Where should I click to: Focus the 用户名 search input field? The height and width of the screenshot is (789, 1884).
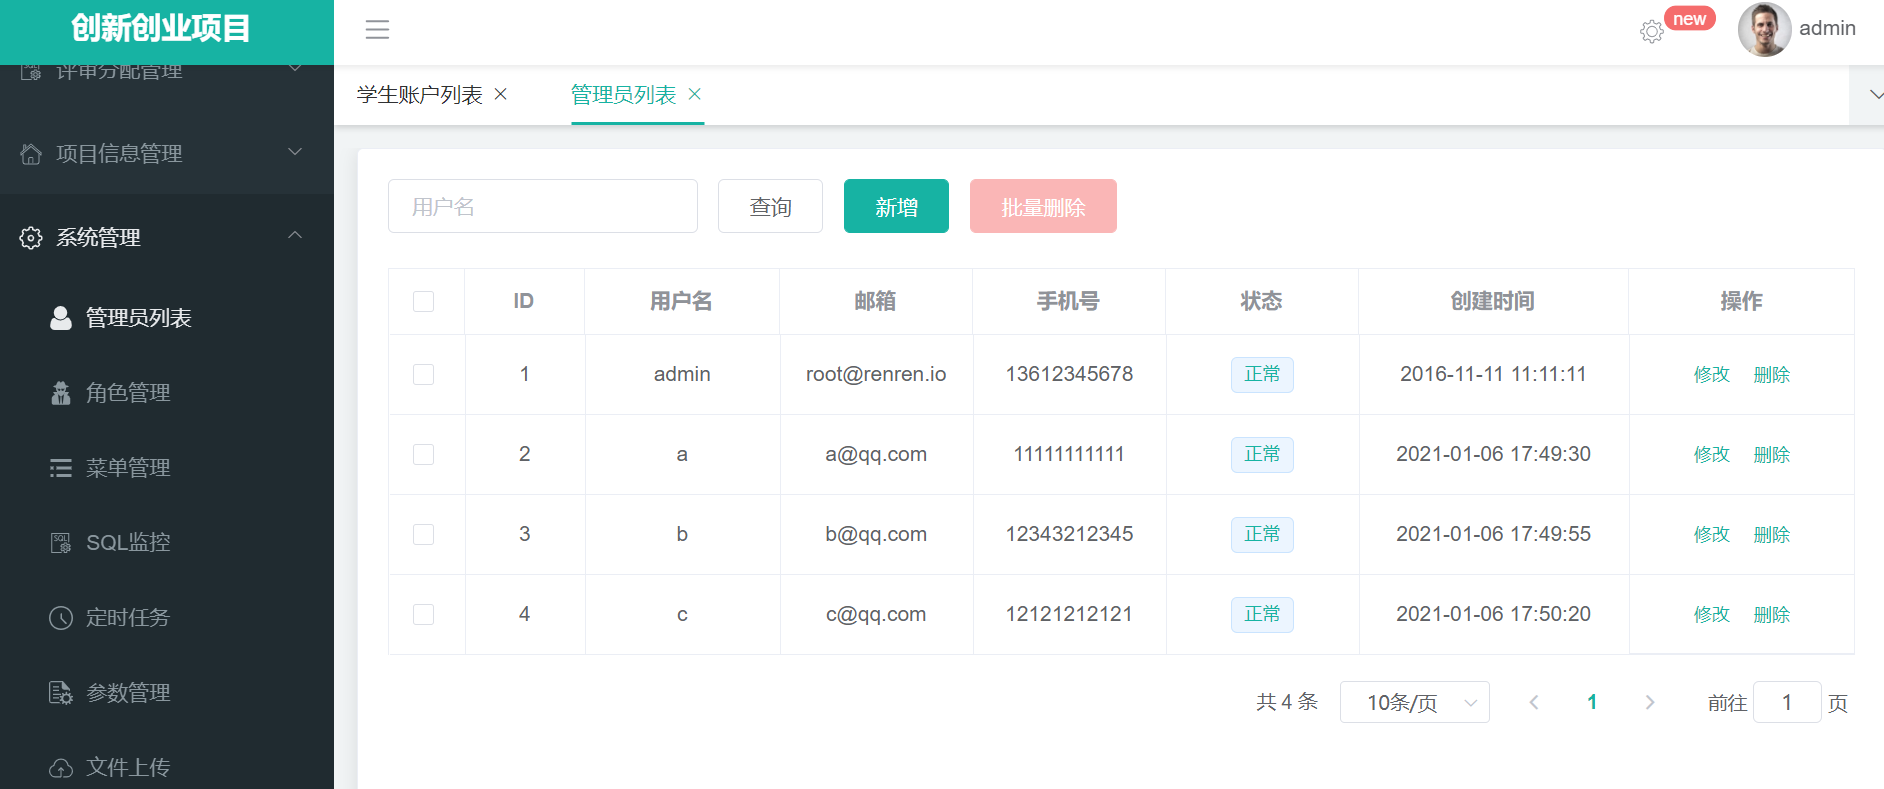(x=543, y=206)
